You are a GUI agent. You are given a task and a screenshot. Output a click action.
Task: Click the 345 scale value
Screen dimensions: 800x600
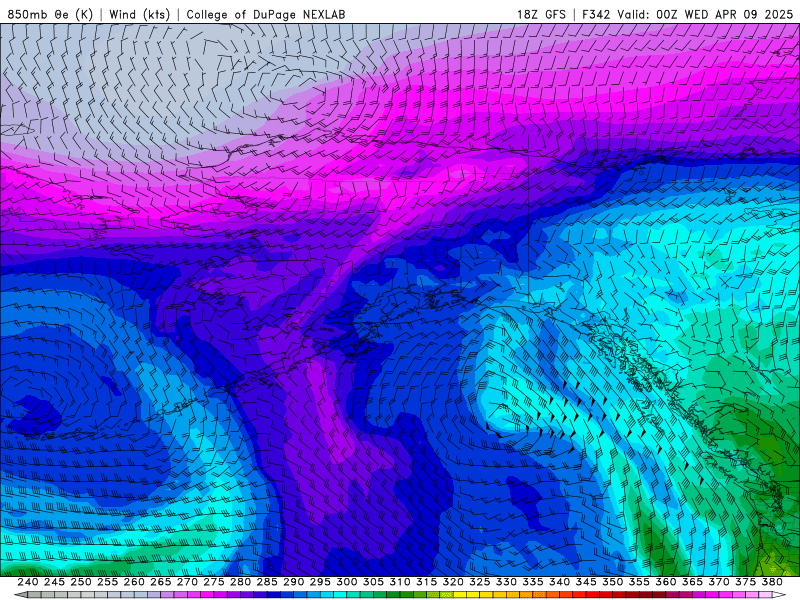pyautogui.click(x=586, y=582)
